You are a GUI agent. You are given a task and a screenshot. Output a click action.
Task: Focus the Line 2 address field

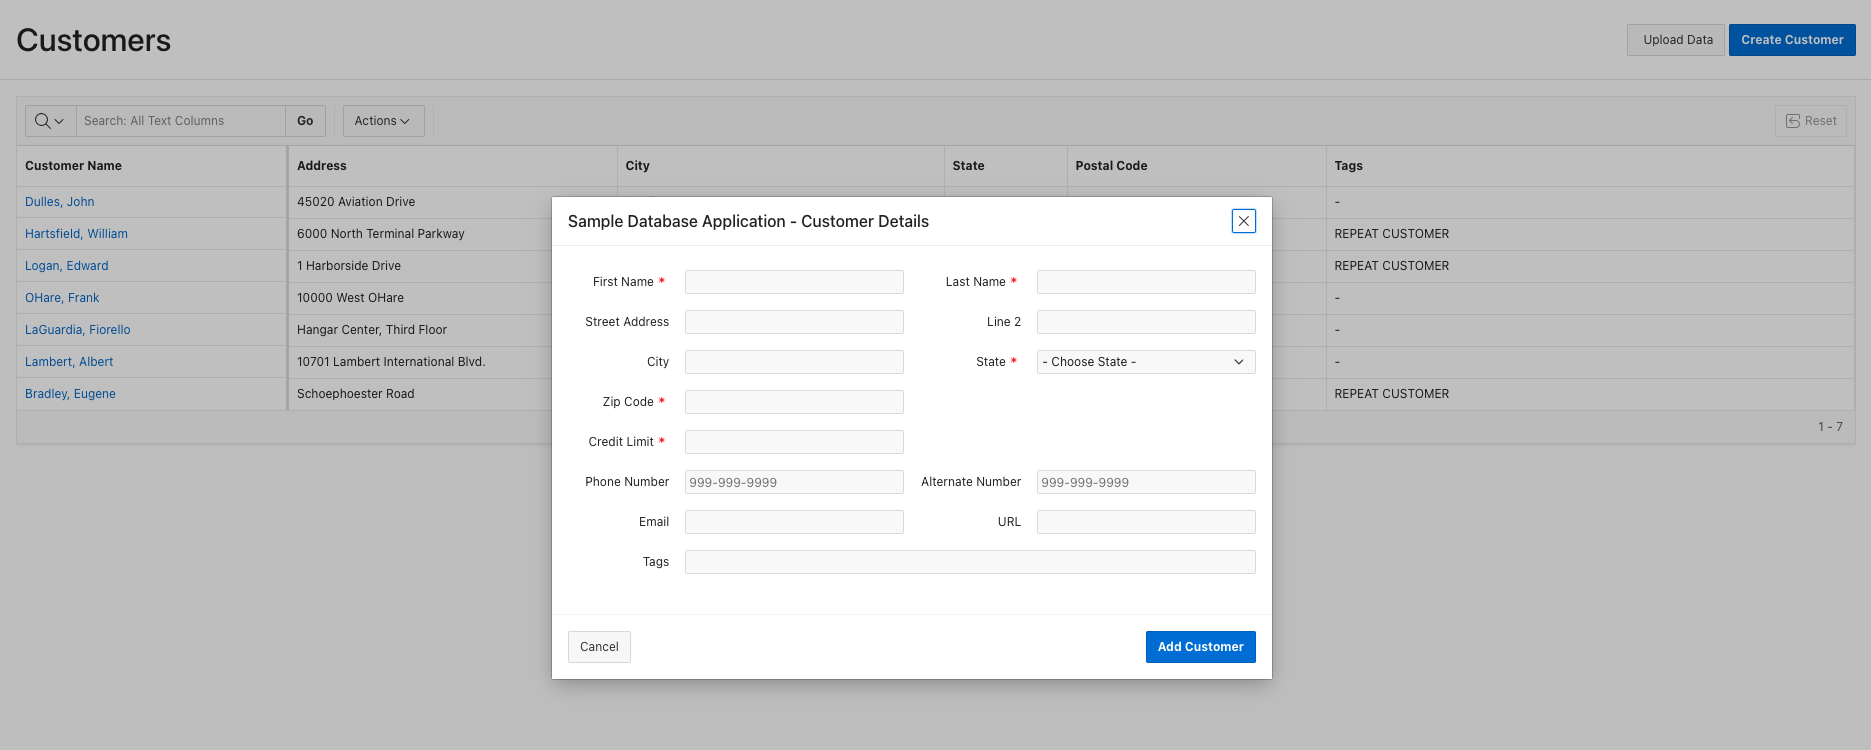1146,322
